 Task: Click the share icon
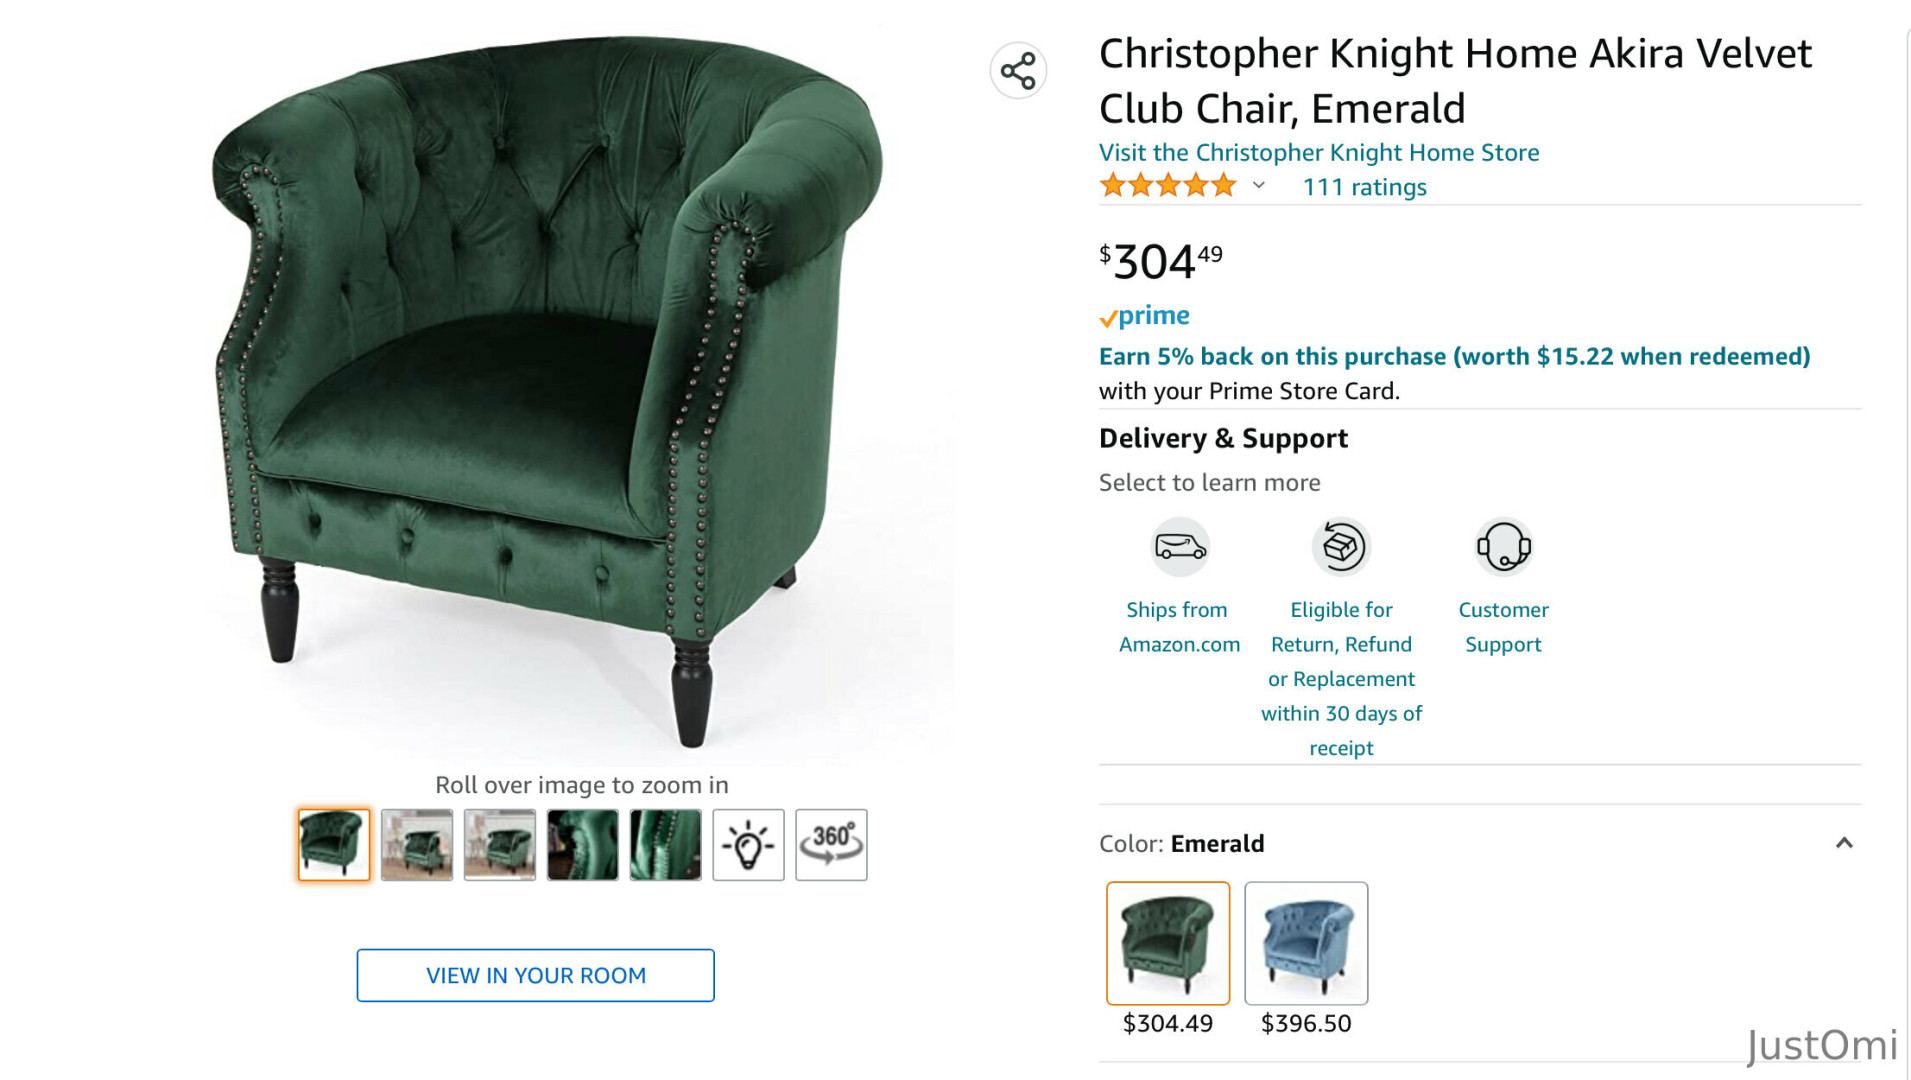coord(1018,71)
